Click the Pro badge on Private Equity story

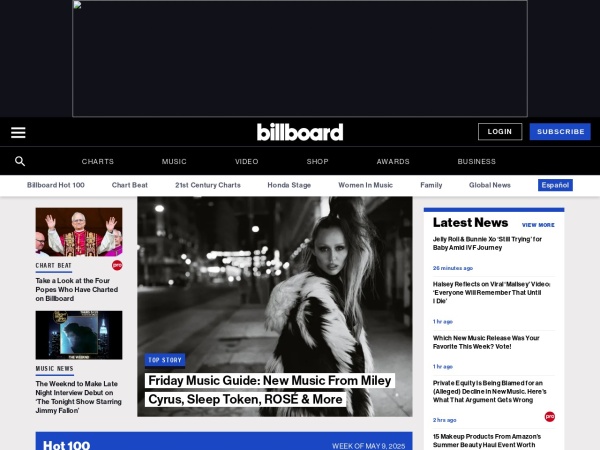coord(549,416)
